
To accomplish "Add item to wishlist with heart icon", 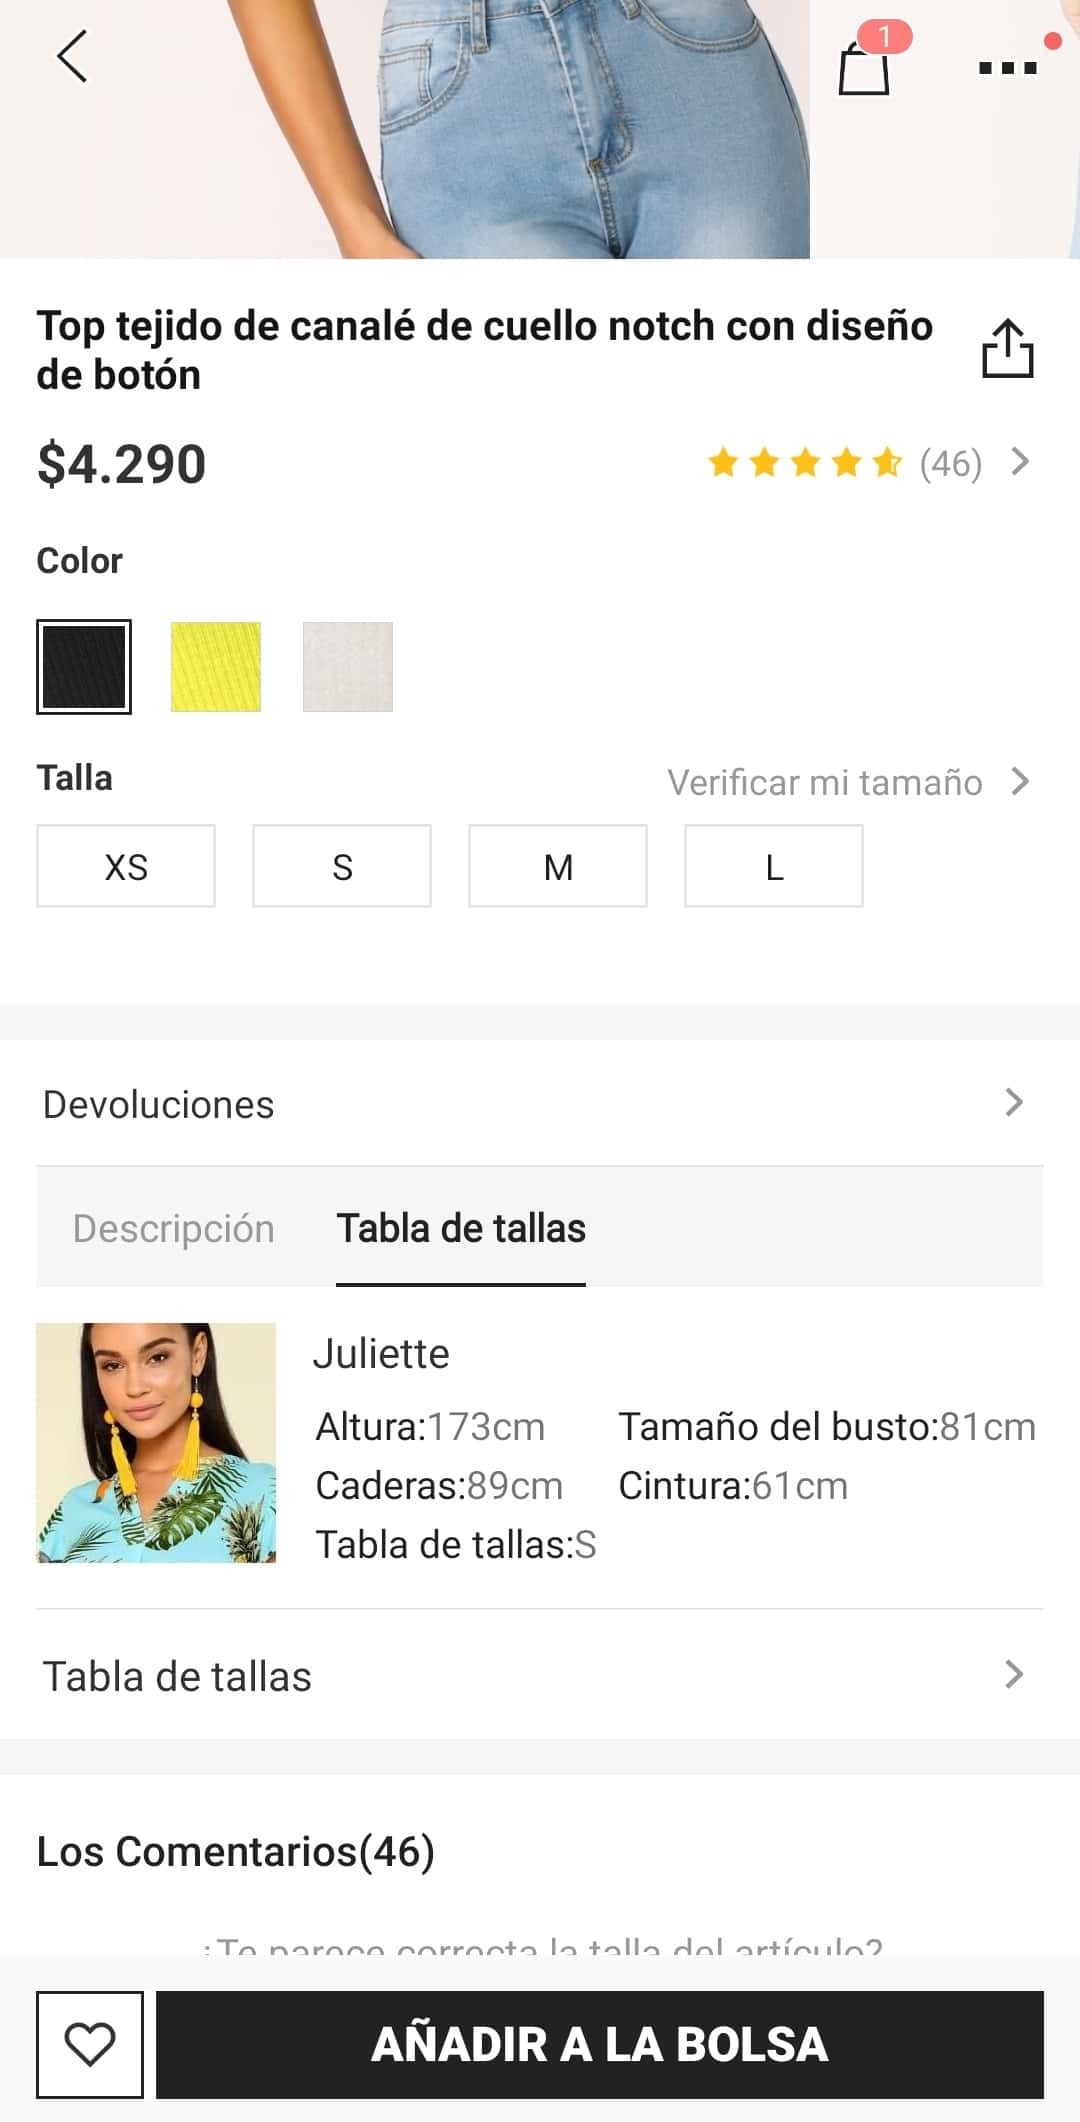I will pos(90,2044).
